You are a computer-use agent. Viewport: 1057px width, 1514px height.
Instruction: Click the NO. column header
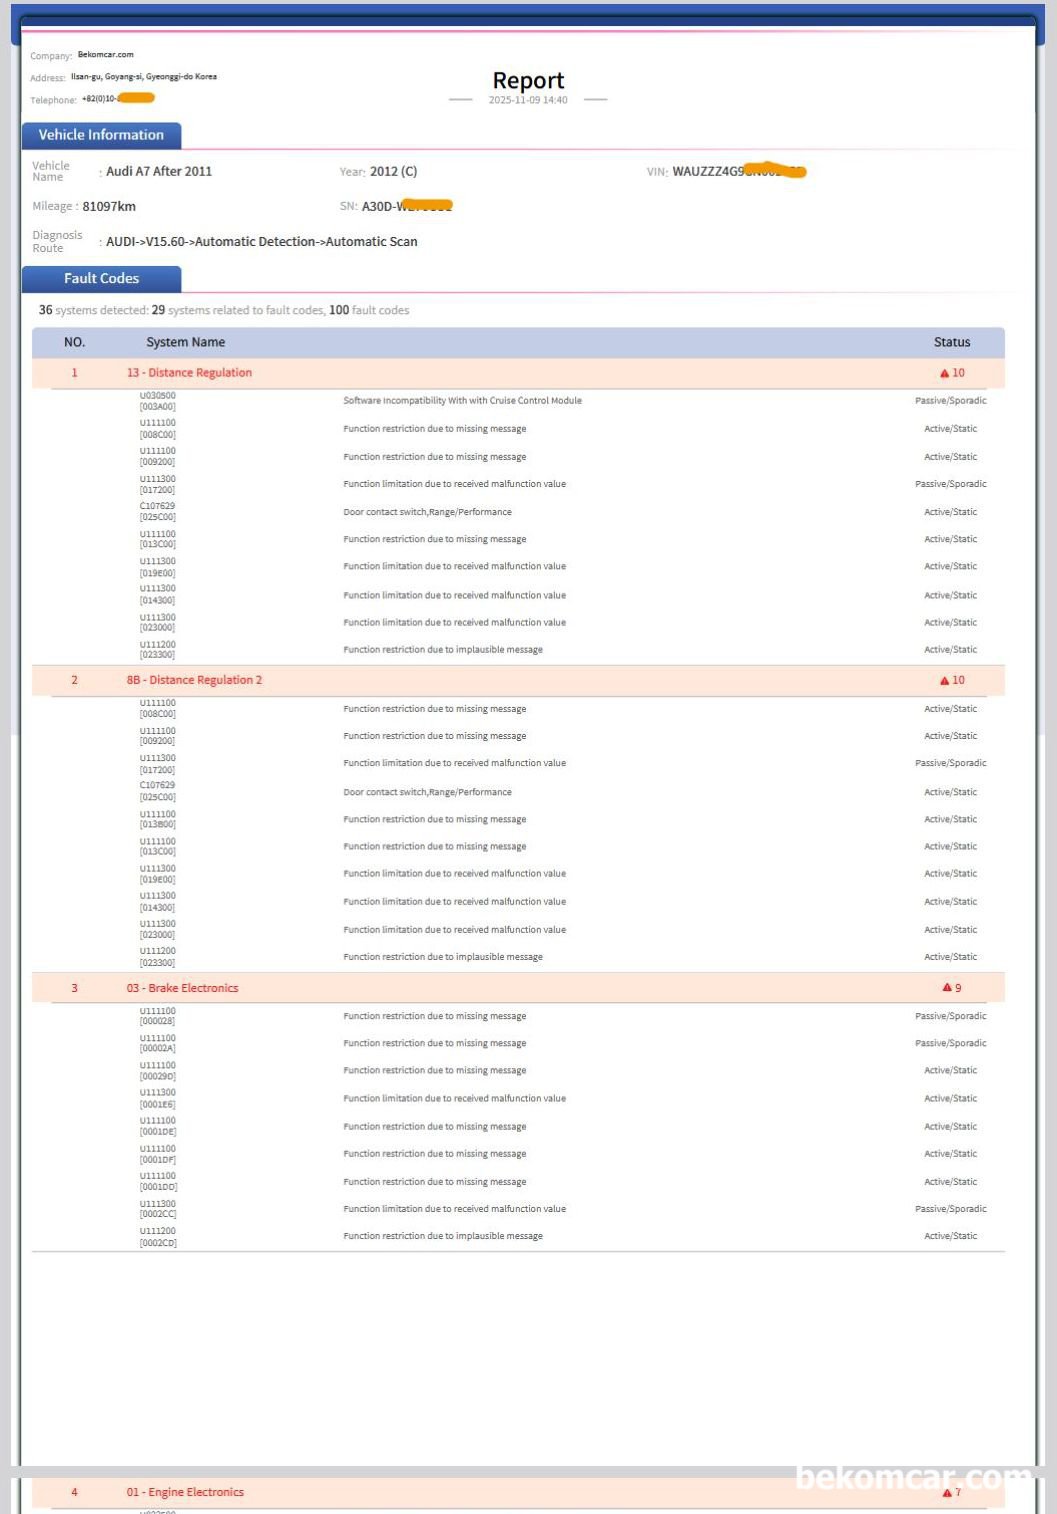[74, 342]
